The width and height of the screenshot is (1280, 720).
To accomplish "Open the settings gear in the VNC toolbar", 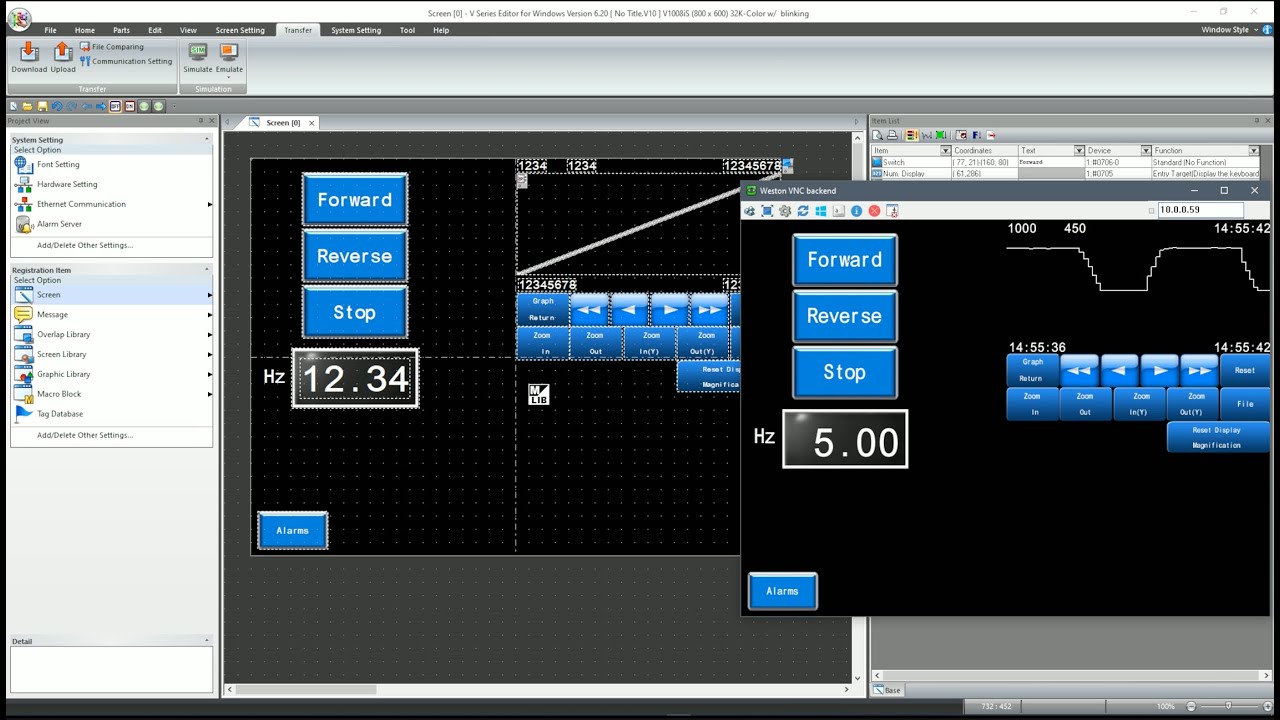I will (785, 210).
